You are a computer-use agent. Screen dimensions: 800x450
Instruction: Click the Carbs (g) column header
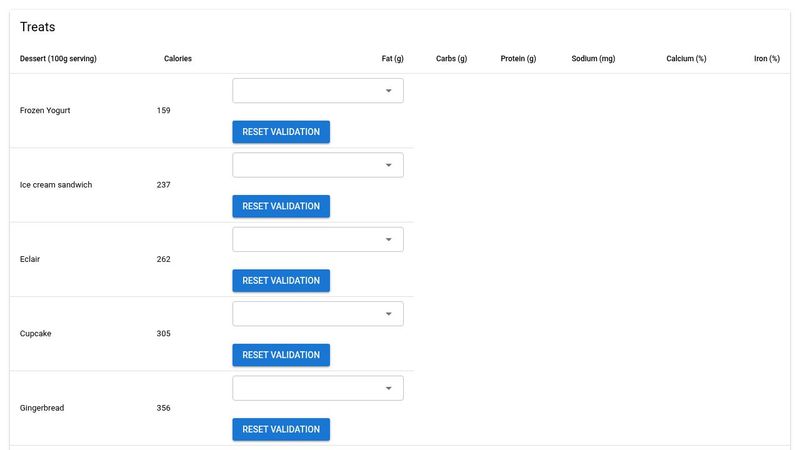(x=452, y=59)
